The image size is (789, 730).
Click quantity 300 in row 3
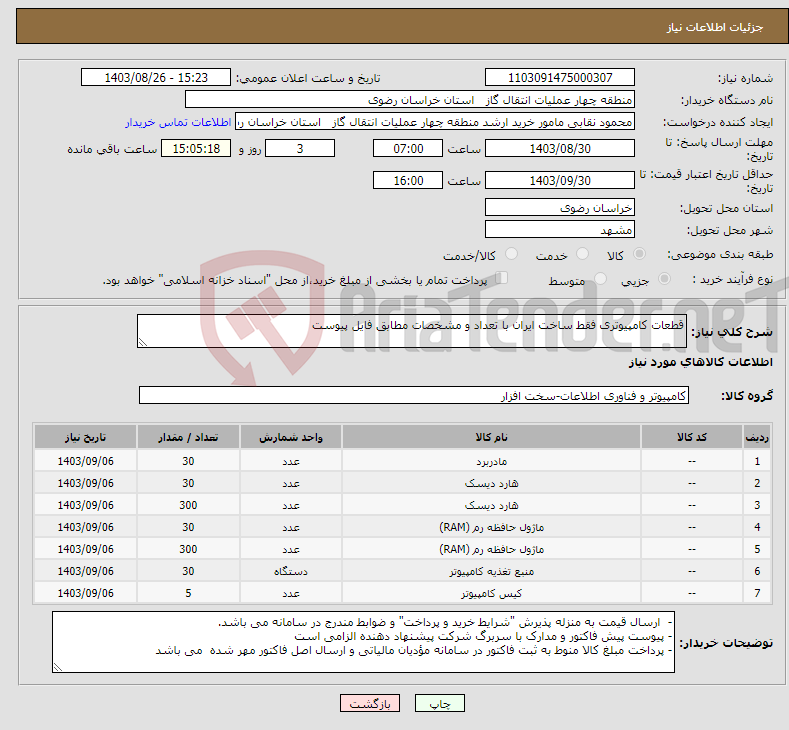188,505
